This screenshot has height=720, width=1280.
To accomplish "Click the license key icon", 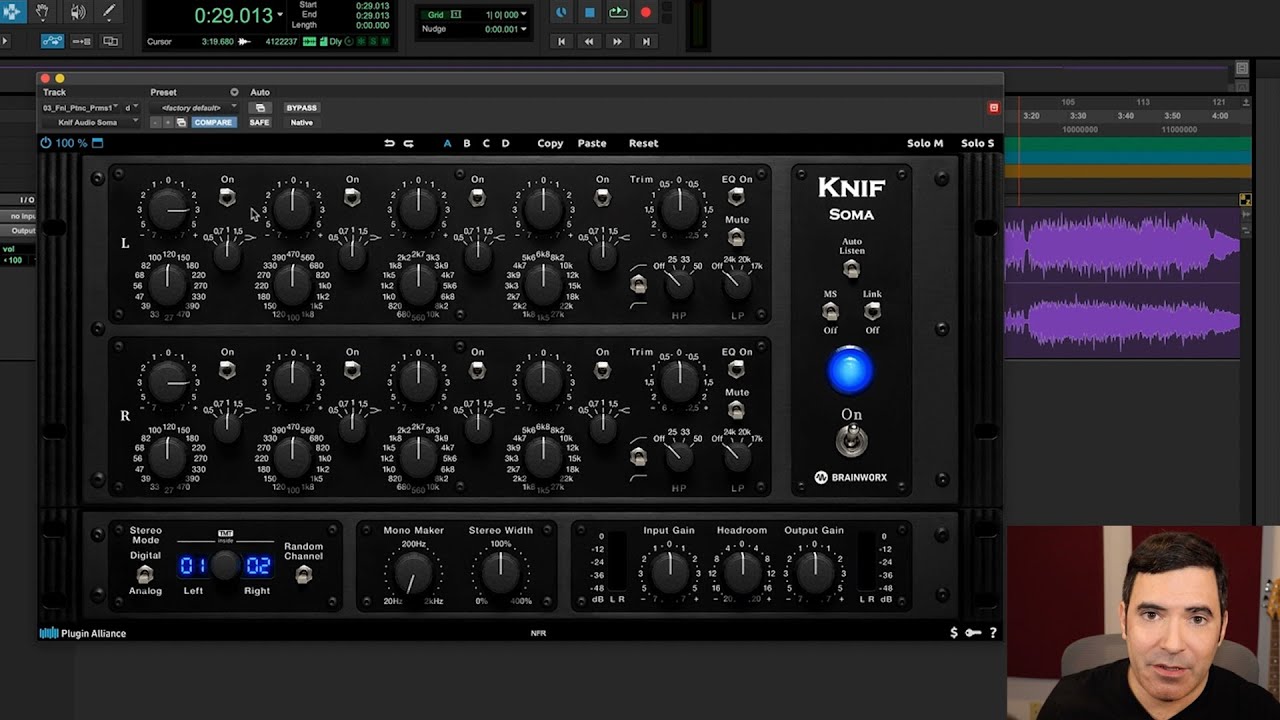I will click(x=973, y=632).
